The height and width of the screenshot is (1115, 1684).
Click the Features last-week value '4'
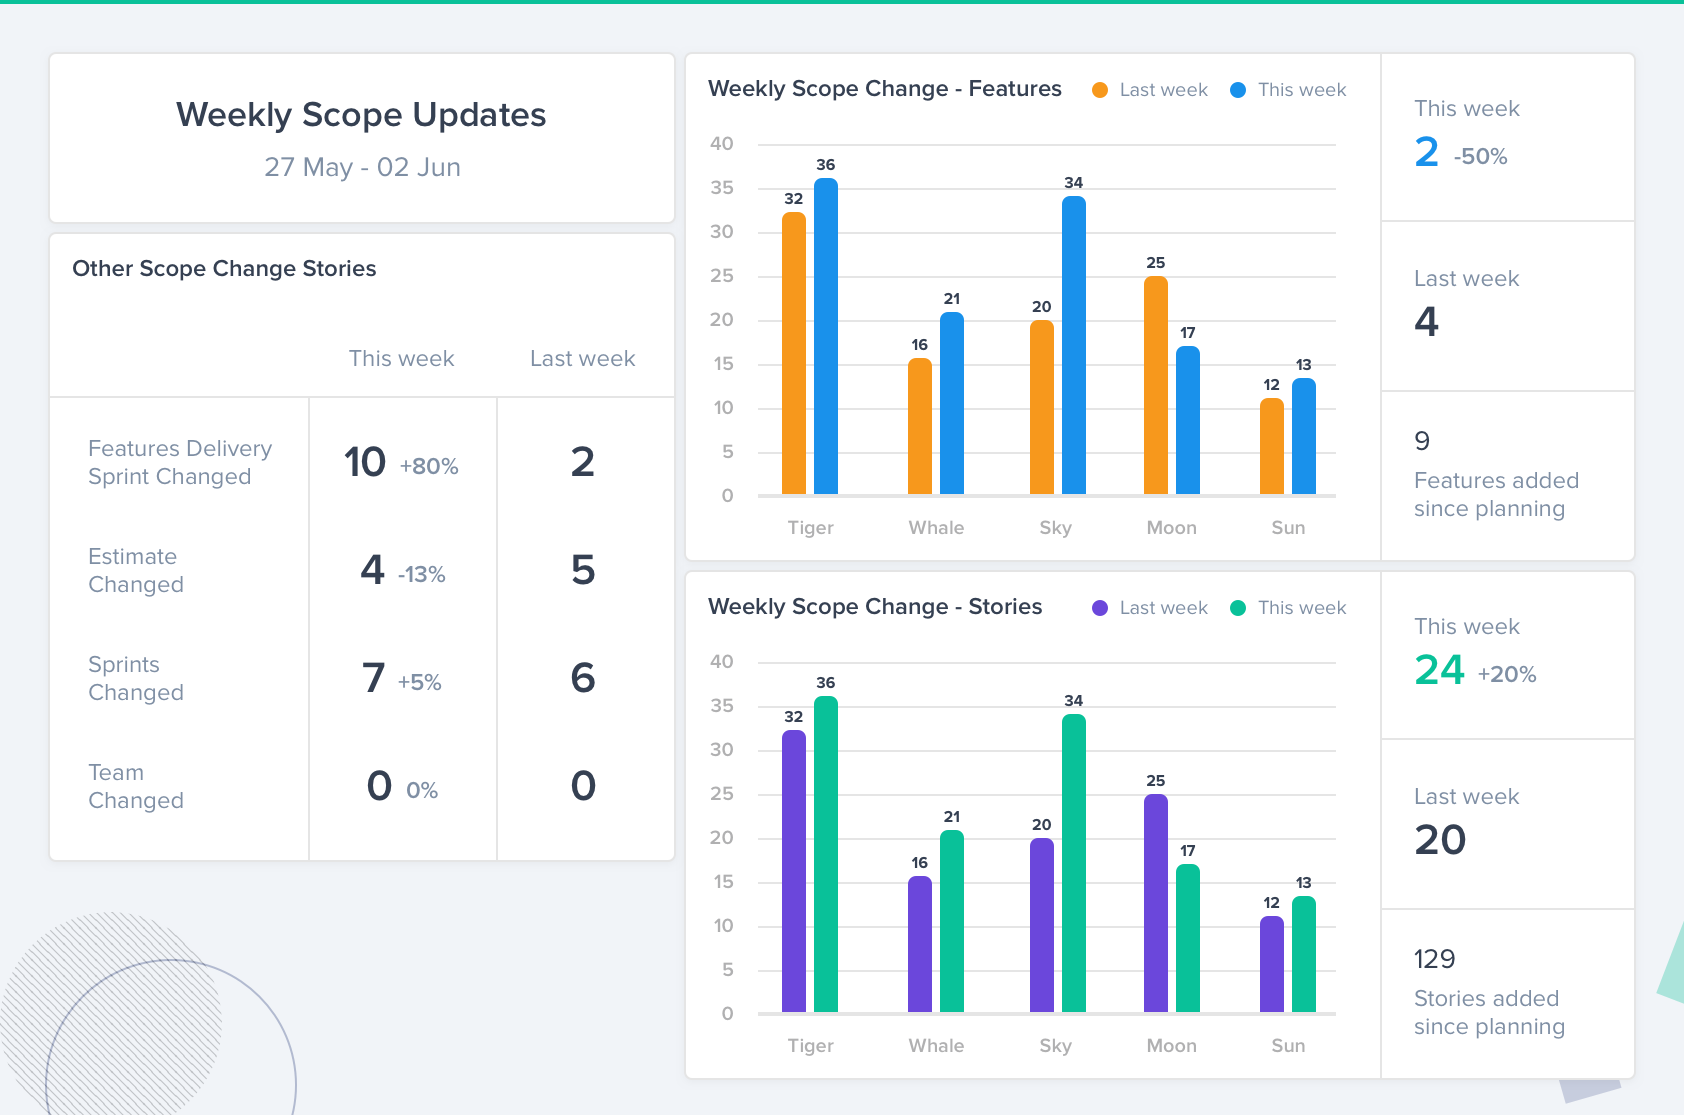coord(1427,321)
